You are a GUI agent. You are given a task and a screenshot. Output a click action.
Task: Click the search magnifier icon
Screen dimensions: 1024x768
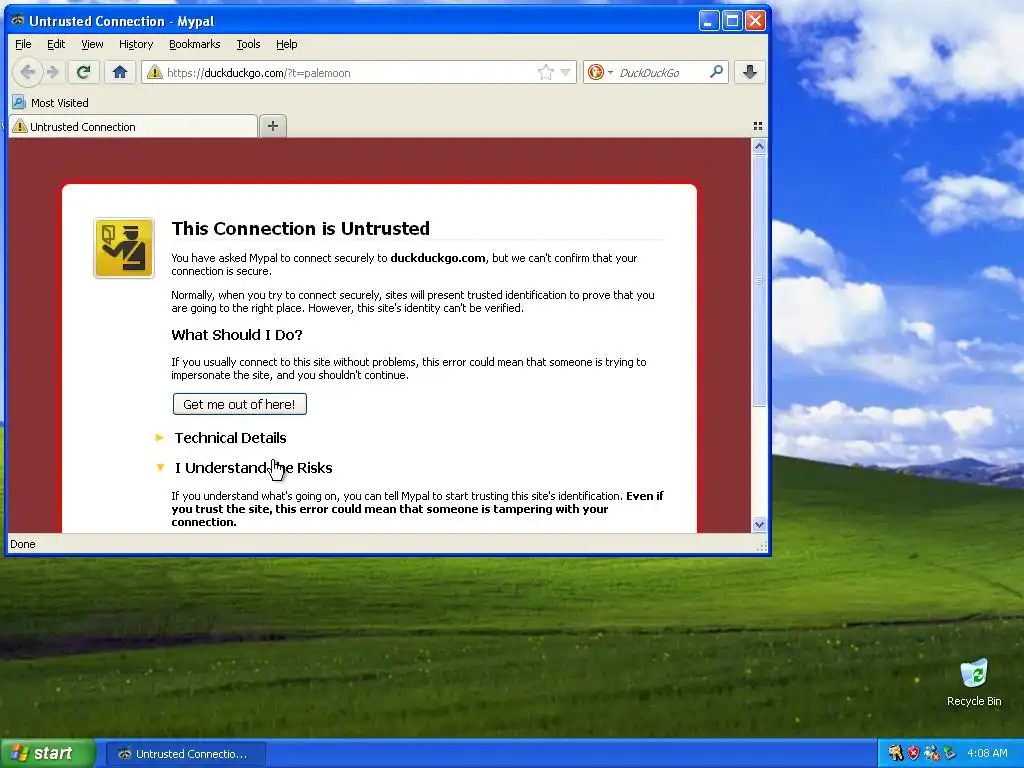[x=716, y=72]
